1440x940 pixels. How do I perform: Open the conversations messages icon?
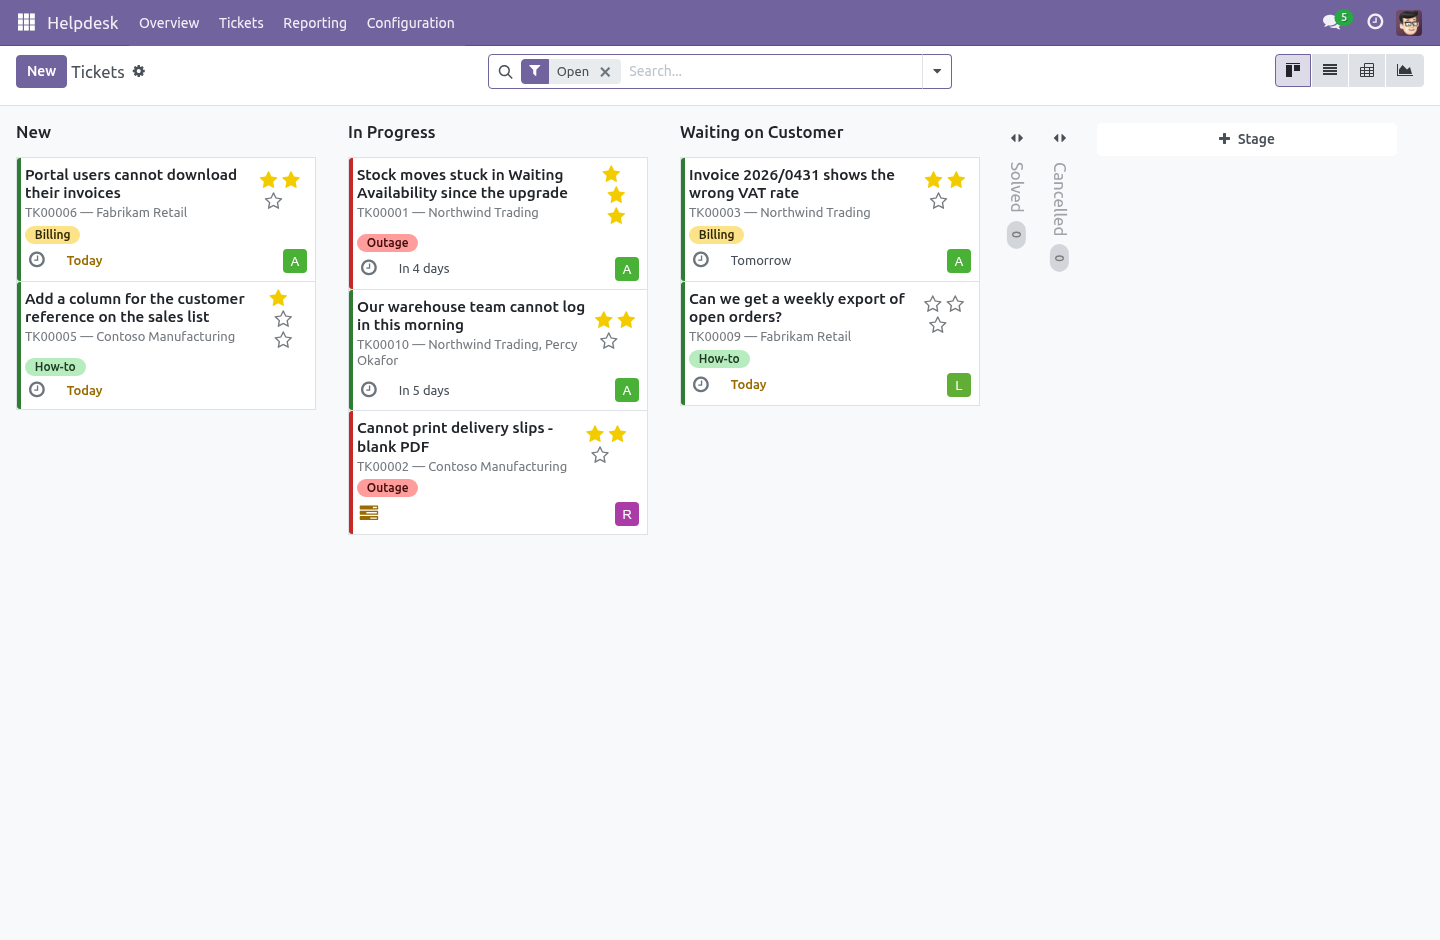[x=1331, y=22]
